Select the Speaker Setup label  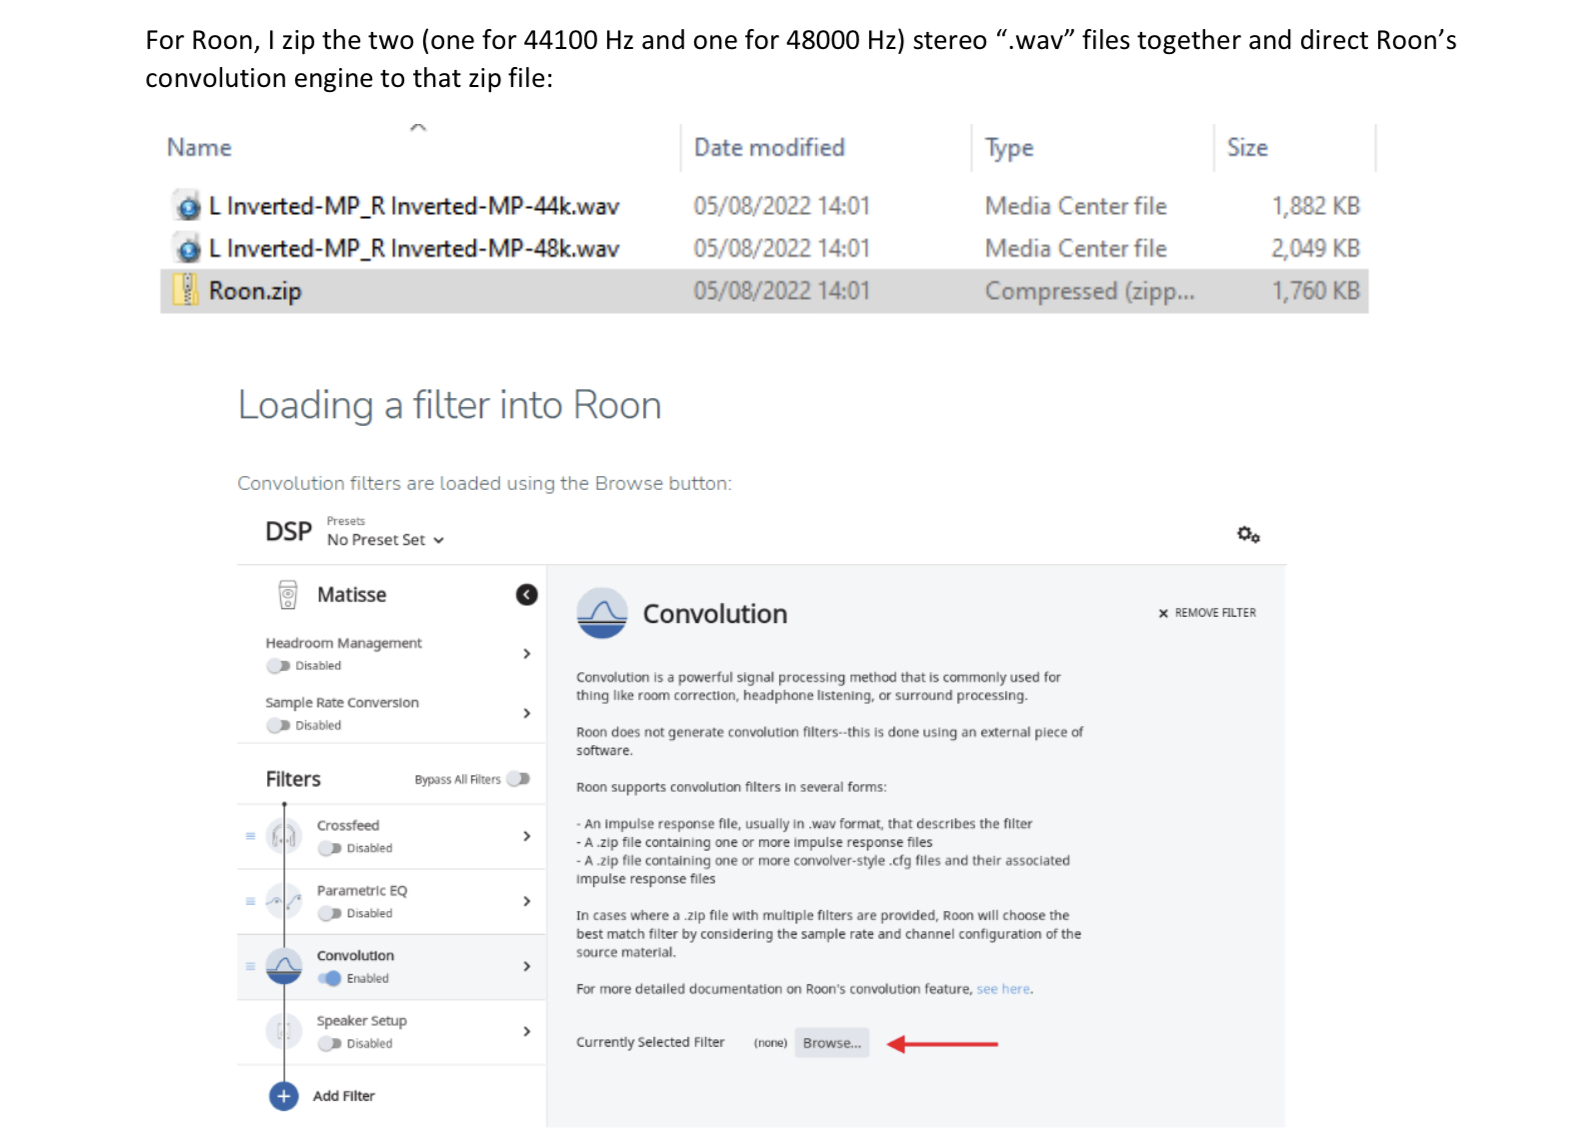pos(361,1021)
